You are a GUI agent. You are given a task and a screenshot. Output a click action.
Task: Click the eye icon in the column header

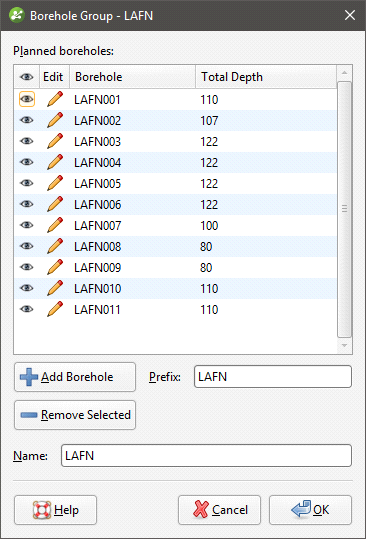tap(27, 77)
